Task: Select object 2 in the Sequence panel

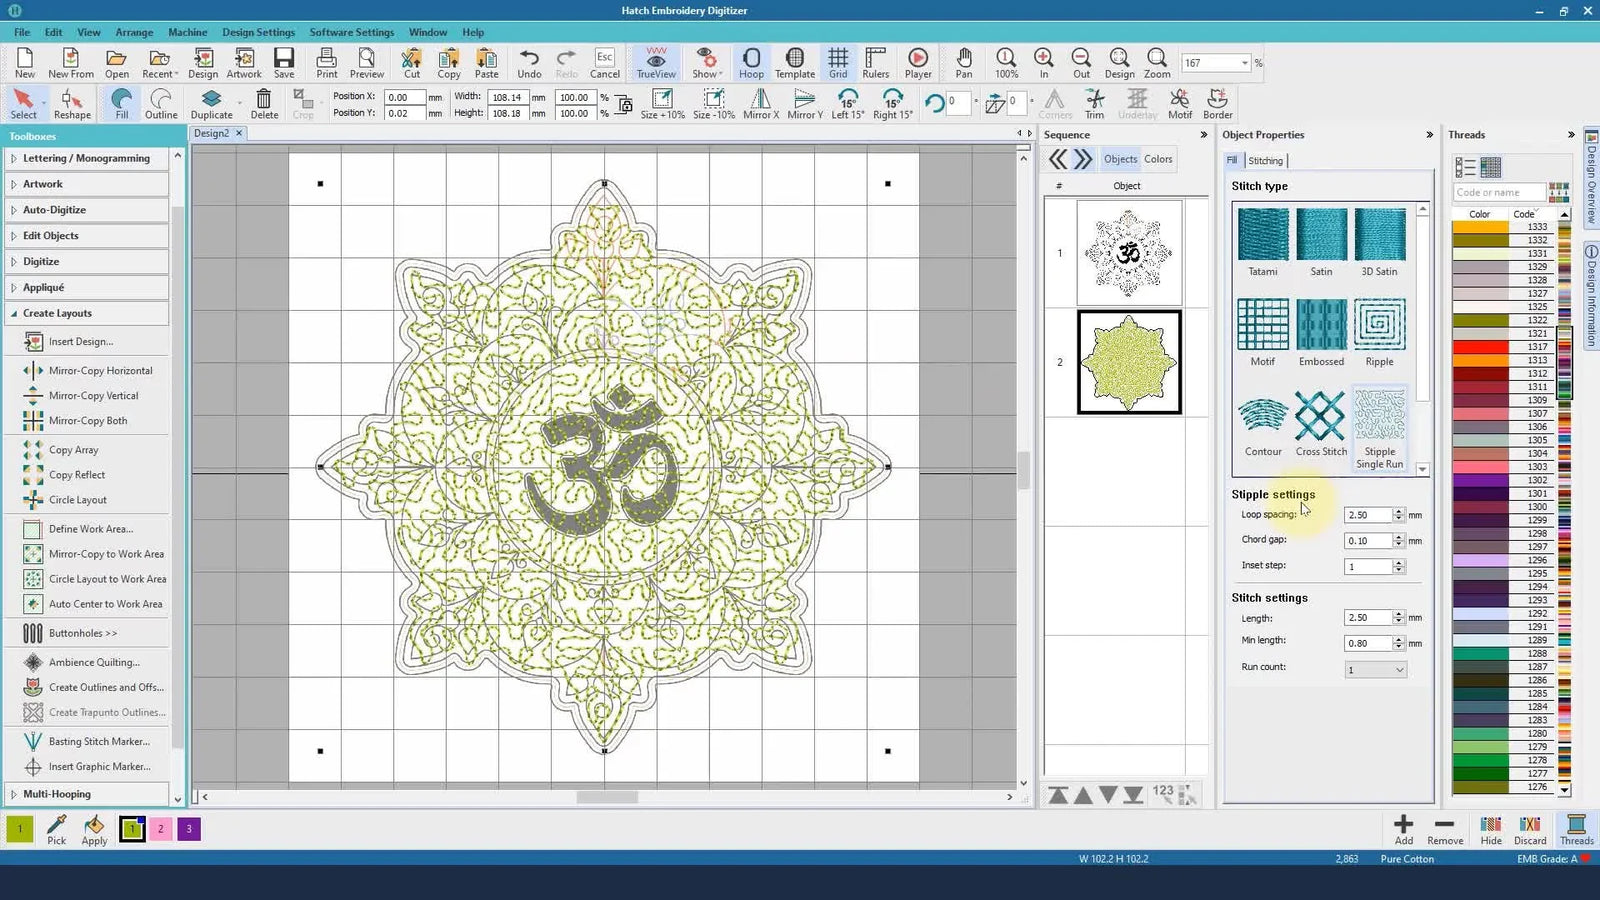Action: click(x=1127, y=362)
